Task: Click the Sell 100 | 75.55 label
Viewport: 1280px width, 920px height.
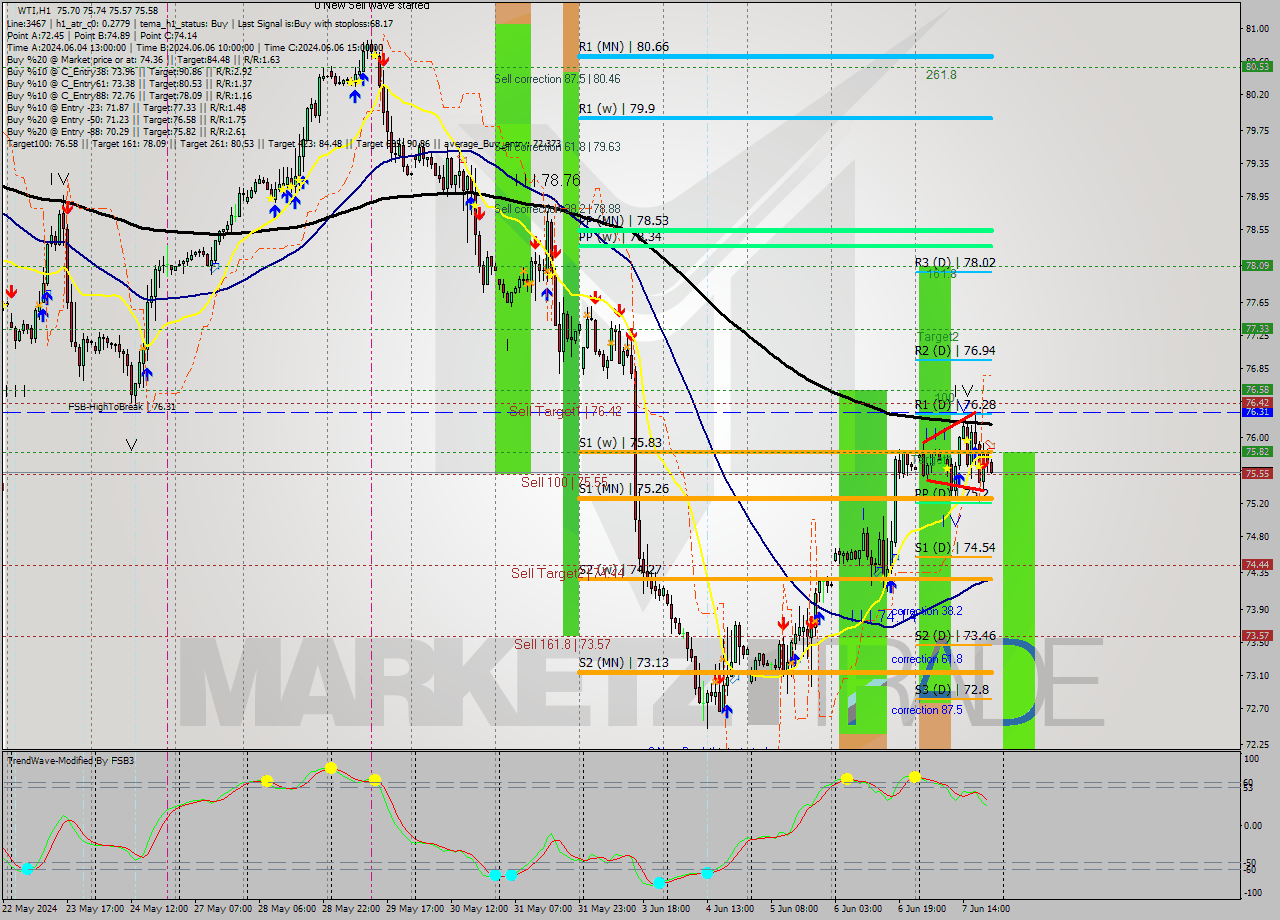Action: (x=564, y=482)
